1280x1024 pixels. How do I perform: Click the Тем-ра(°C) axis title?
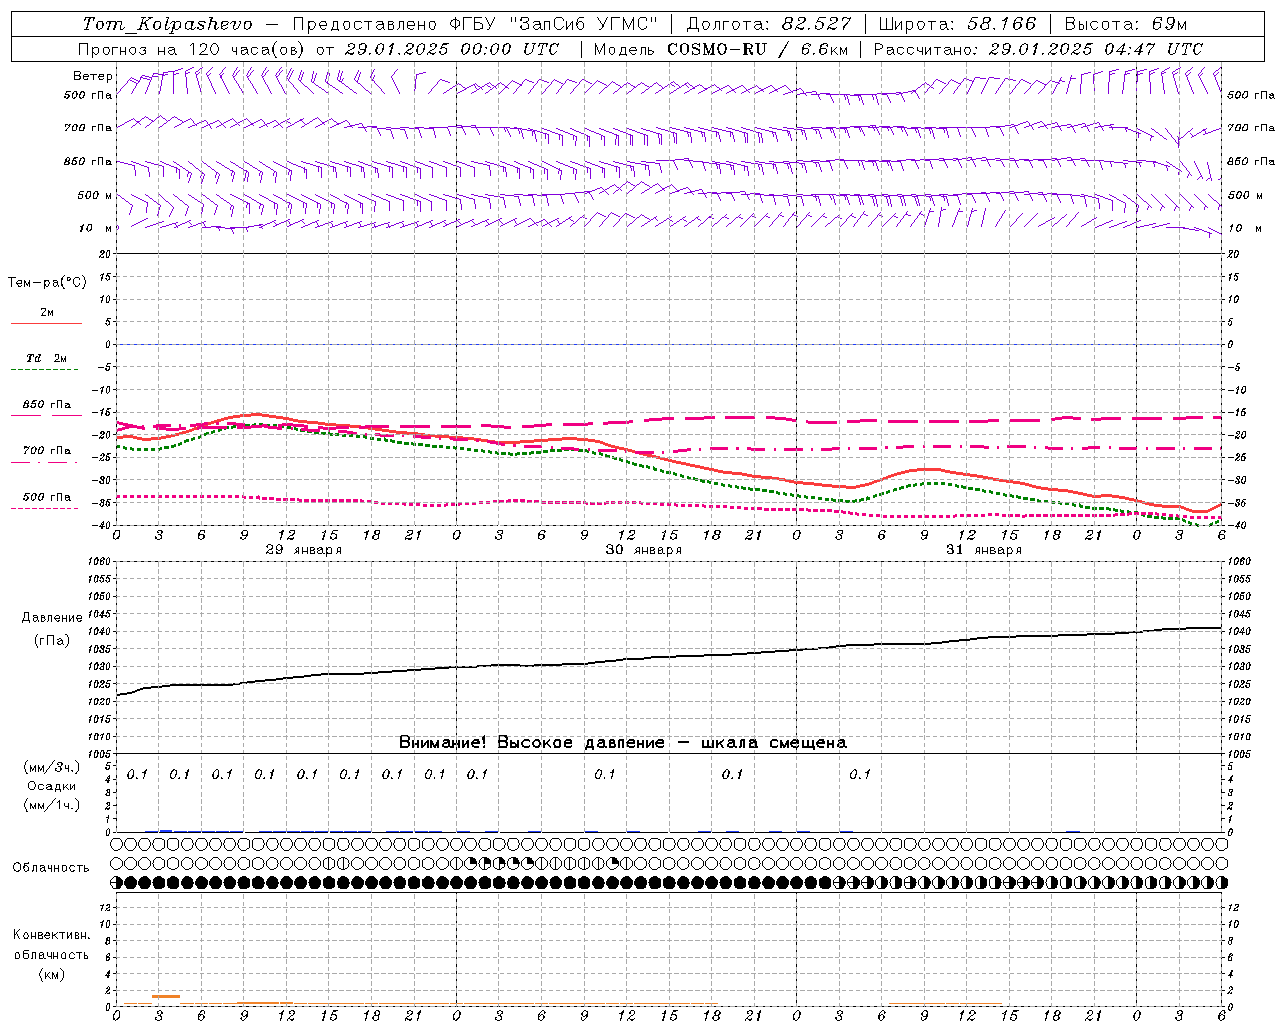click(x=47, y=283)
